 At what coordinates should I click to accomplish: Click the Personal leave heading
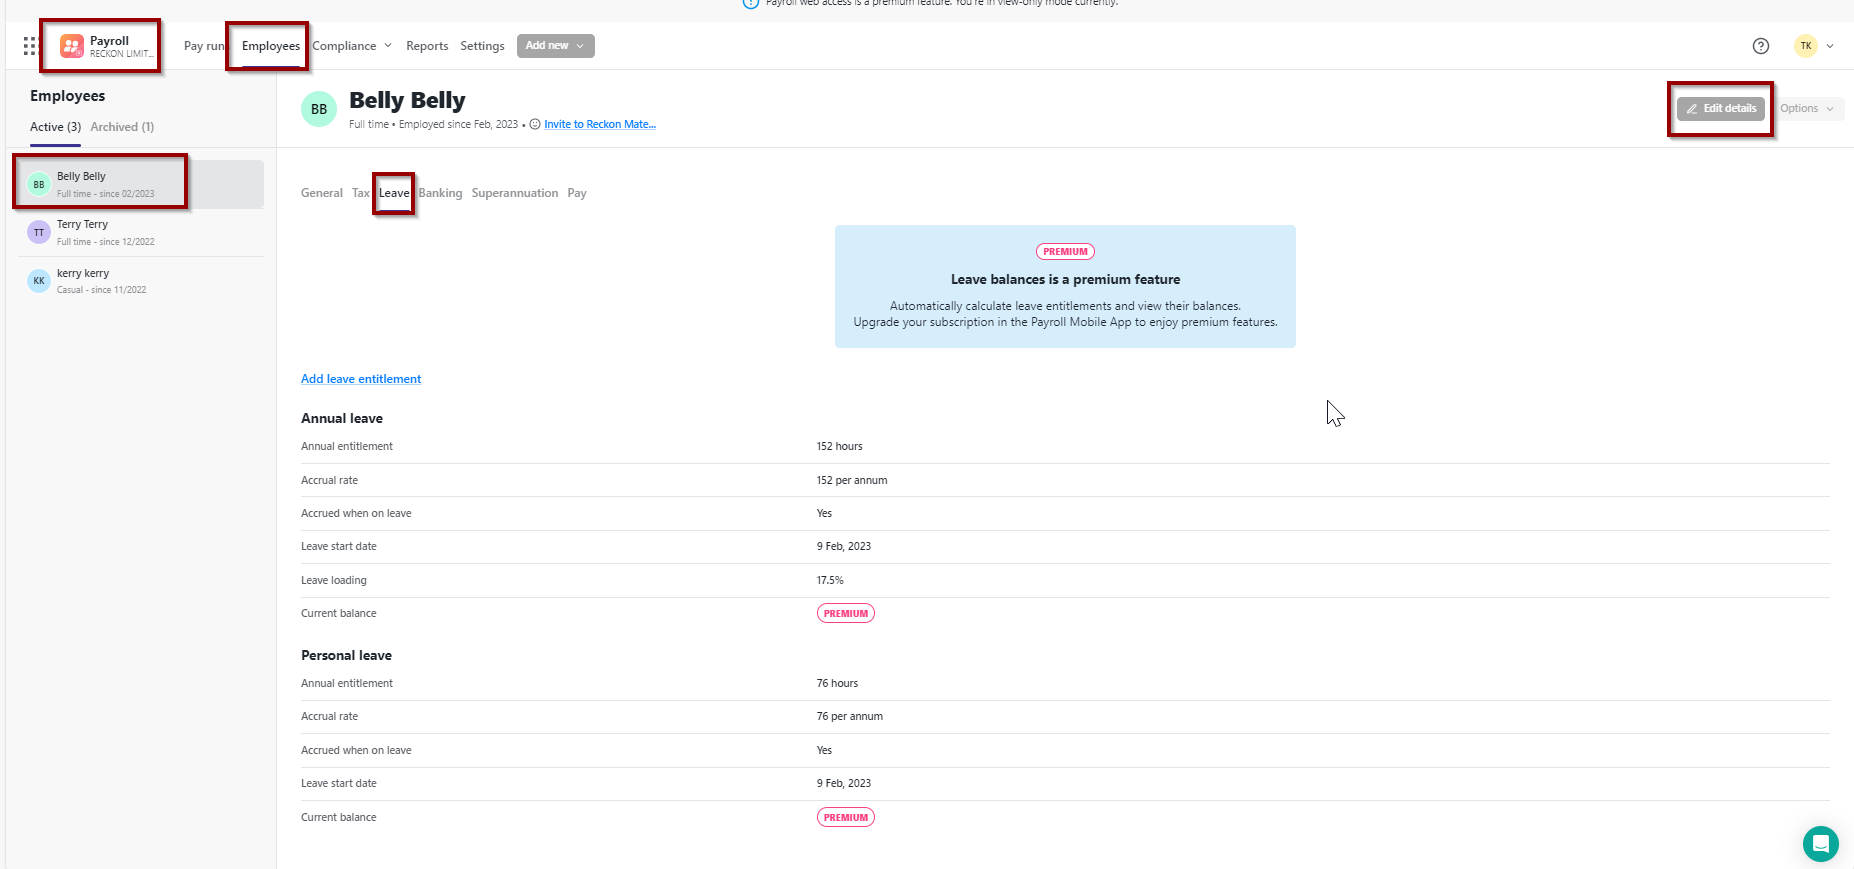coord(346,655)
